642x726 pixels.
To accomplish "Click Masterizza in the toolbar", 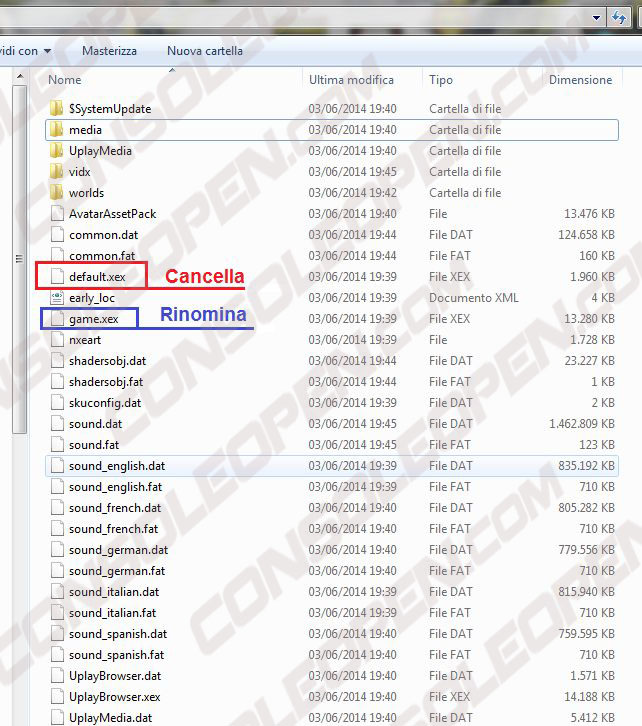I will point(109,51).
